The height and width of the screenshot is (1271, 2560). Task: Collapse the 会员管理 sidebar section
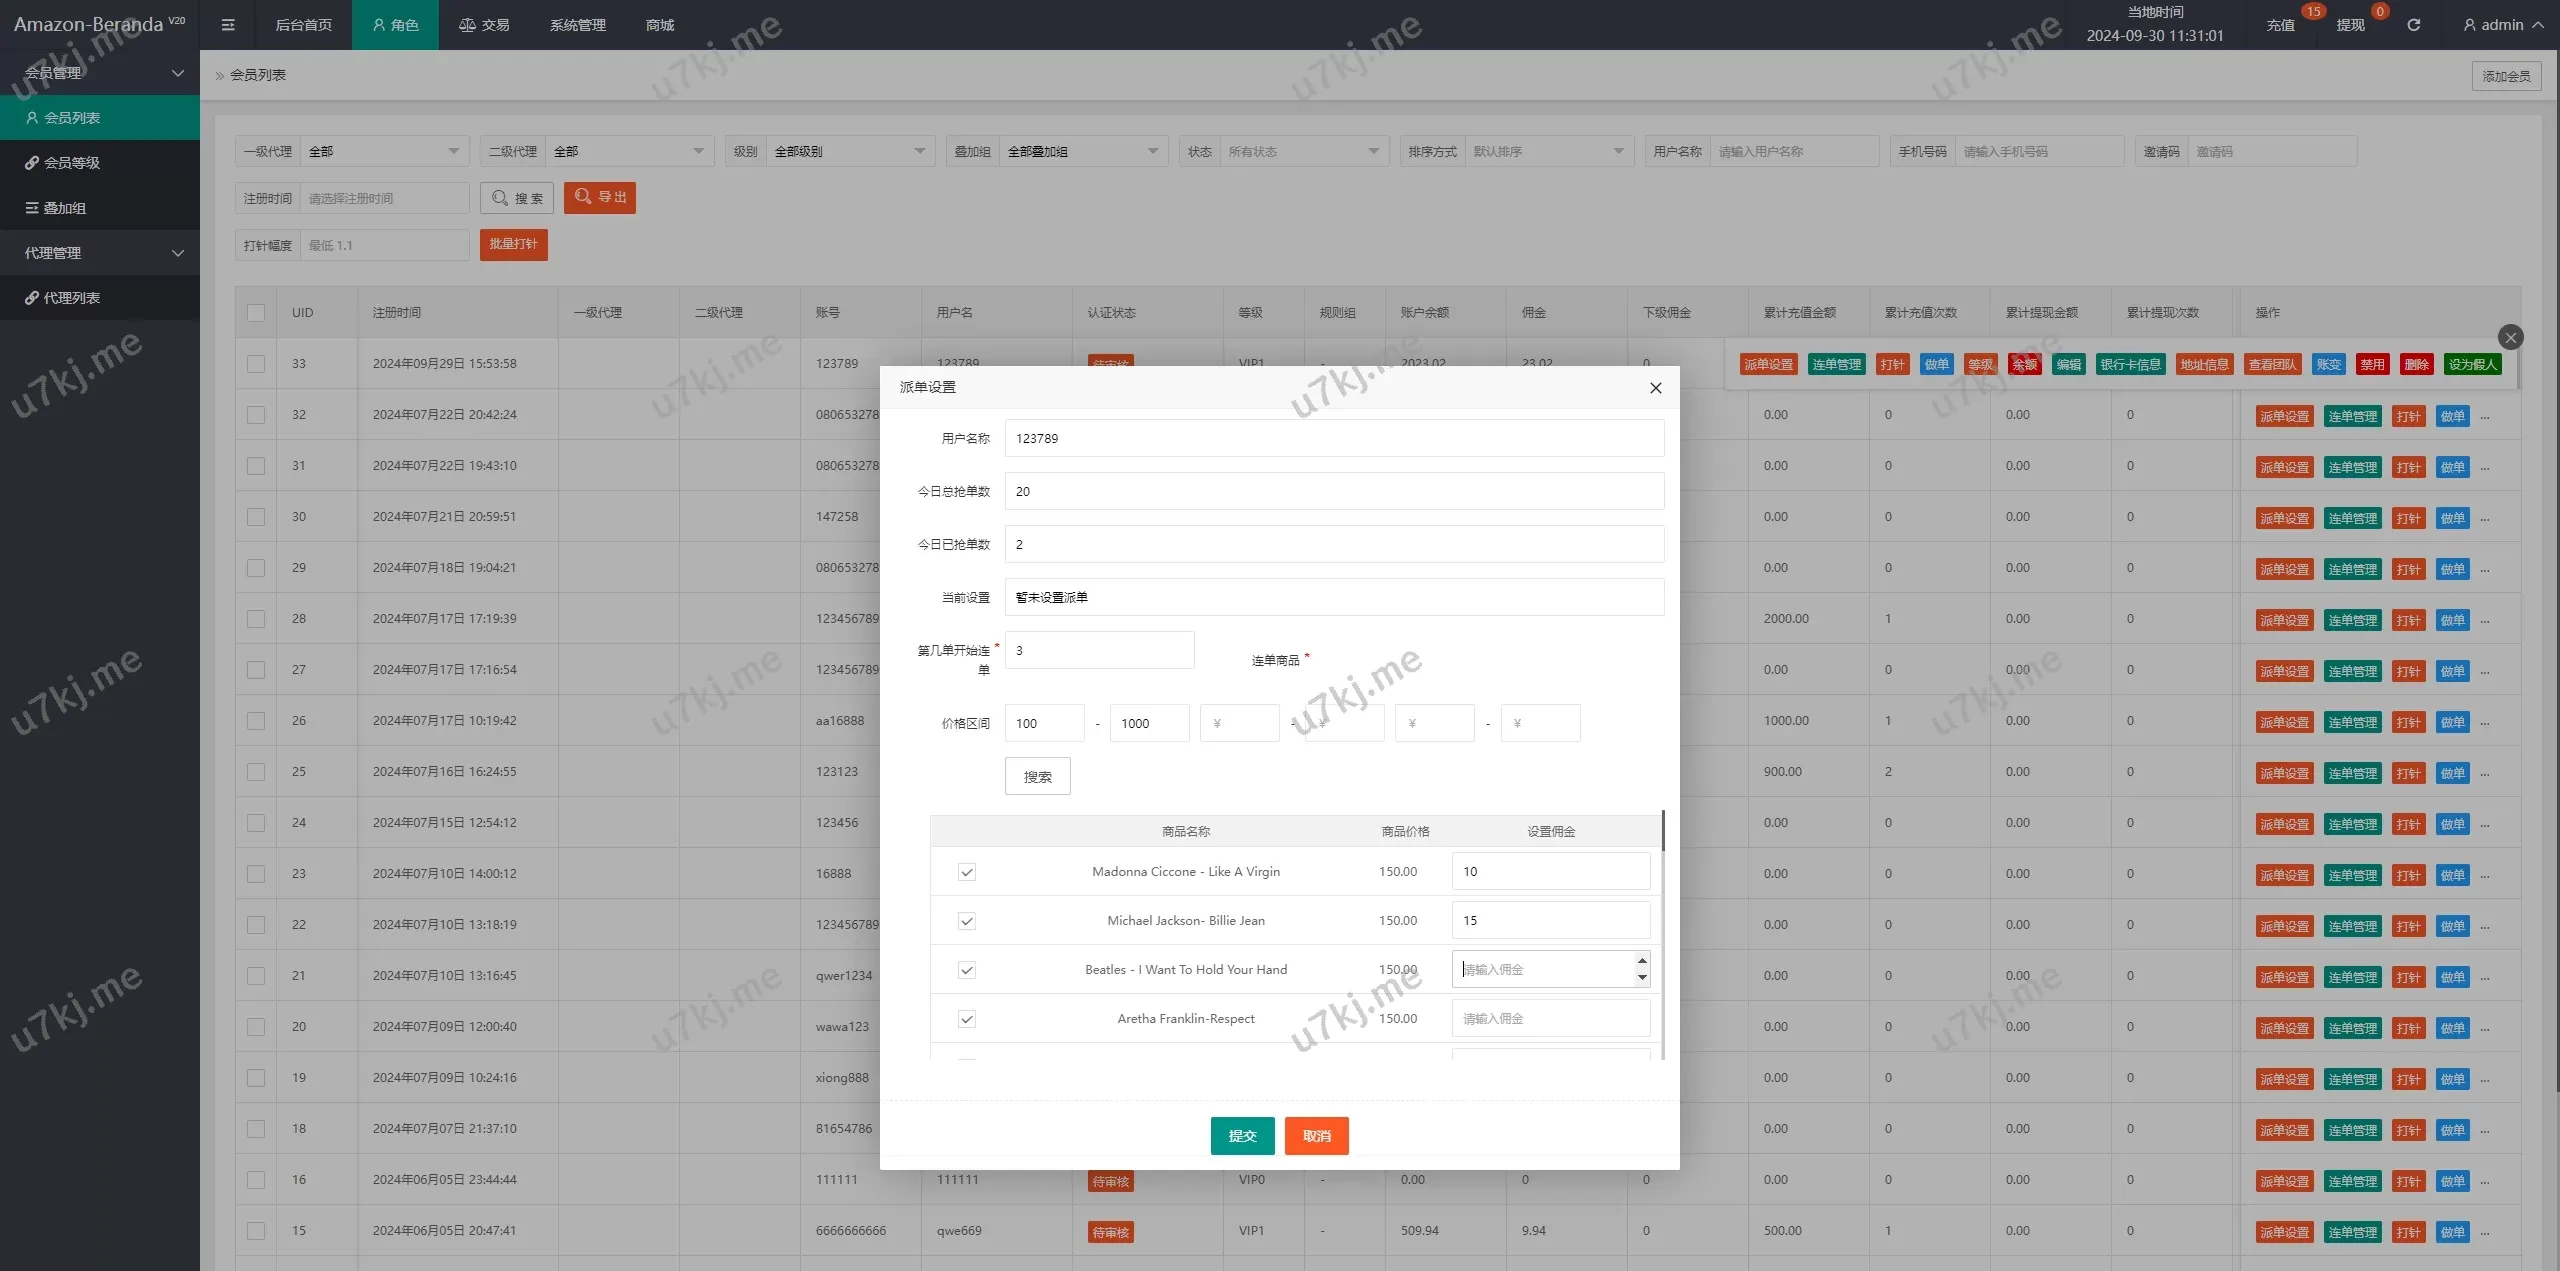tap(100, 73)
